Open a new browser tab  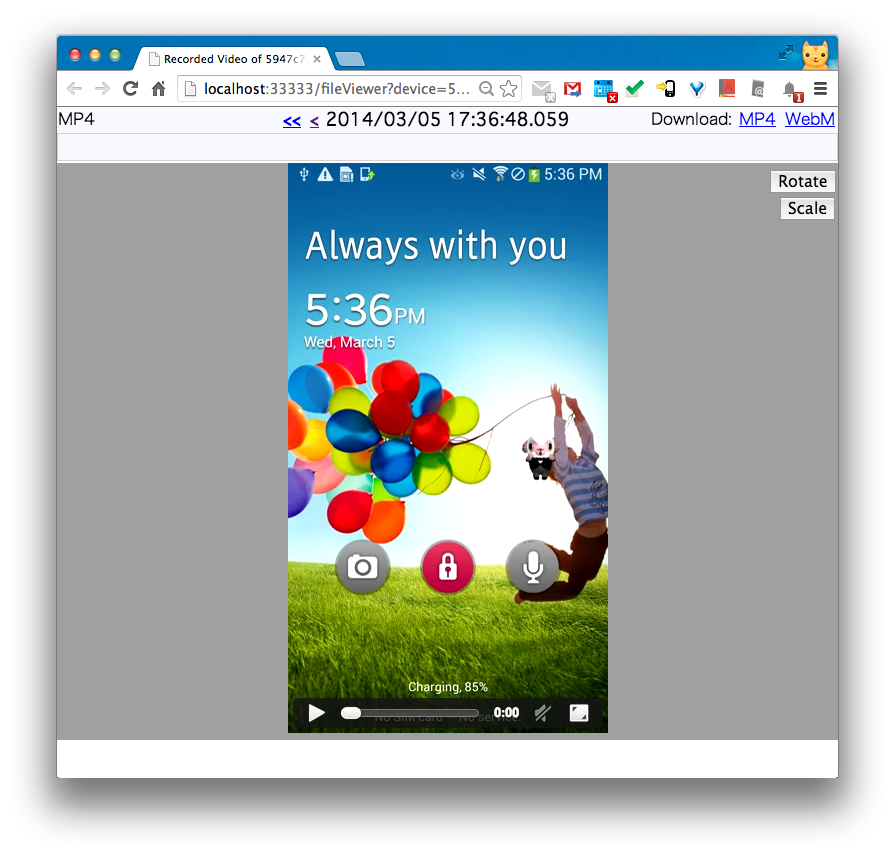coord(349,59)
